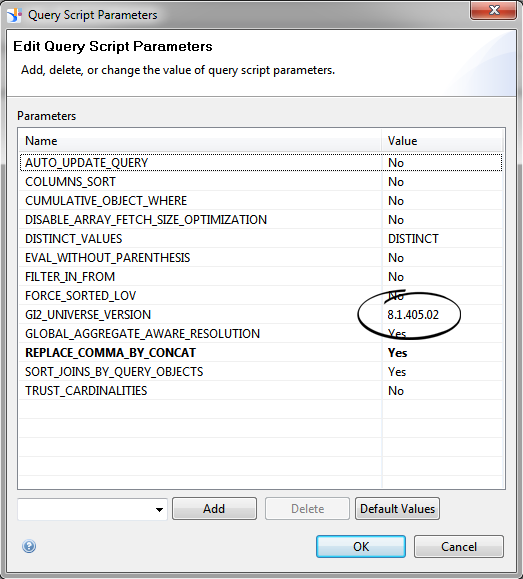Cancel the parameter dialog
The height and width of the screenshot is (579, 523).
click(459, 547)
